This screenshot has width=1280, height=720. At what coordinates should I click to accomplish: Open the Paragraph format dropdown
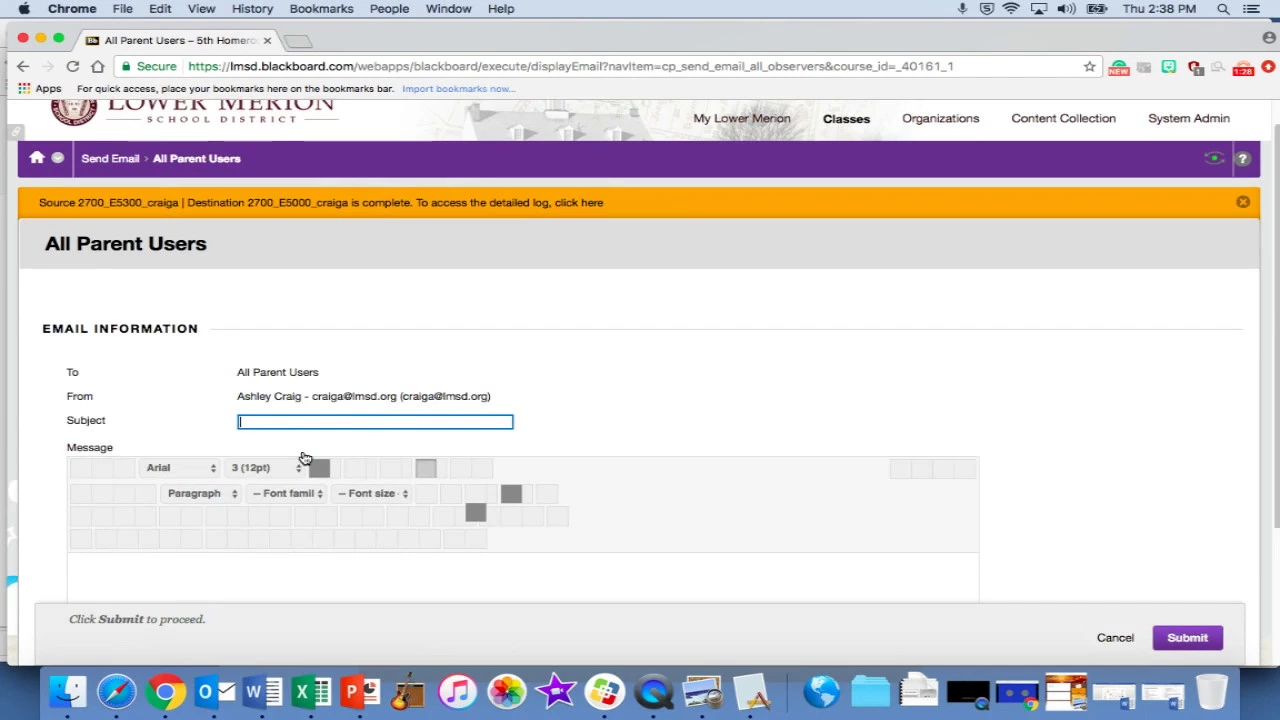pos(203,493)
